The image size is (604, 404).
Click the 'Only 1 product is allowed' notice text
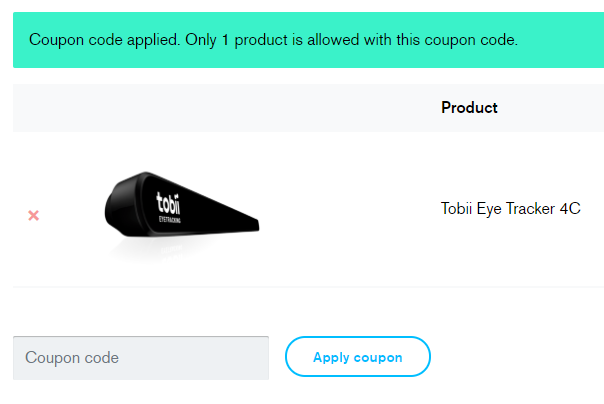pyautogui.click(x=351, y=40)
